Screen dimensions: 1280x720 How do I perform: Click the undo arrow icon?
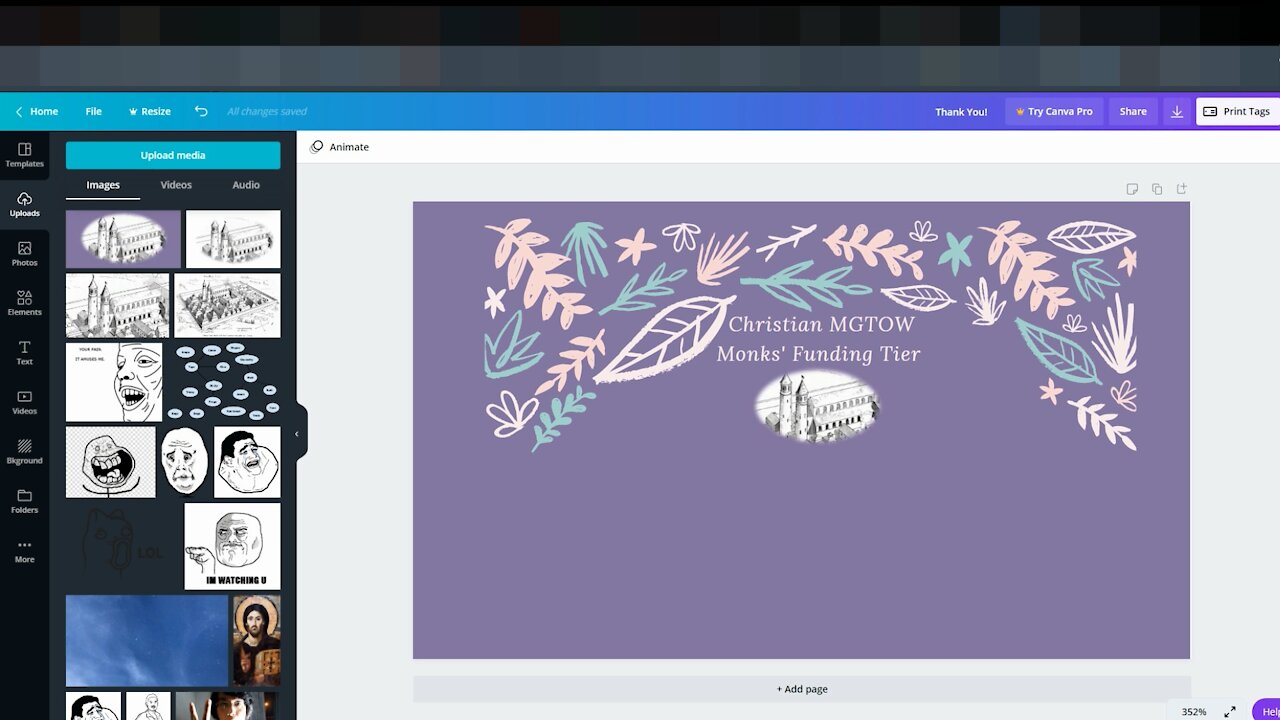201,111
